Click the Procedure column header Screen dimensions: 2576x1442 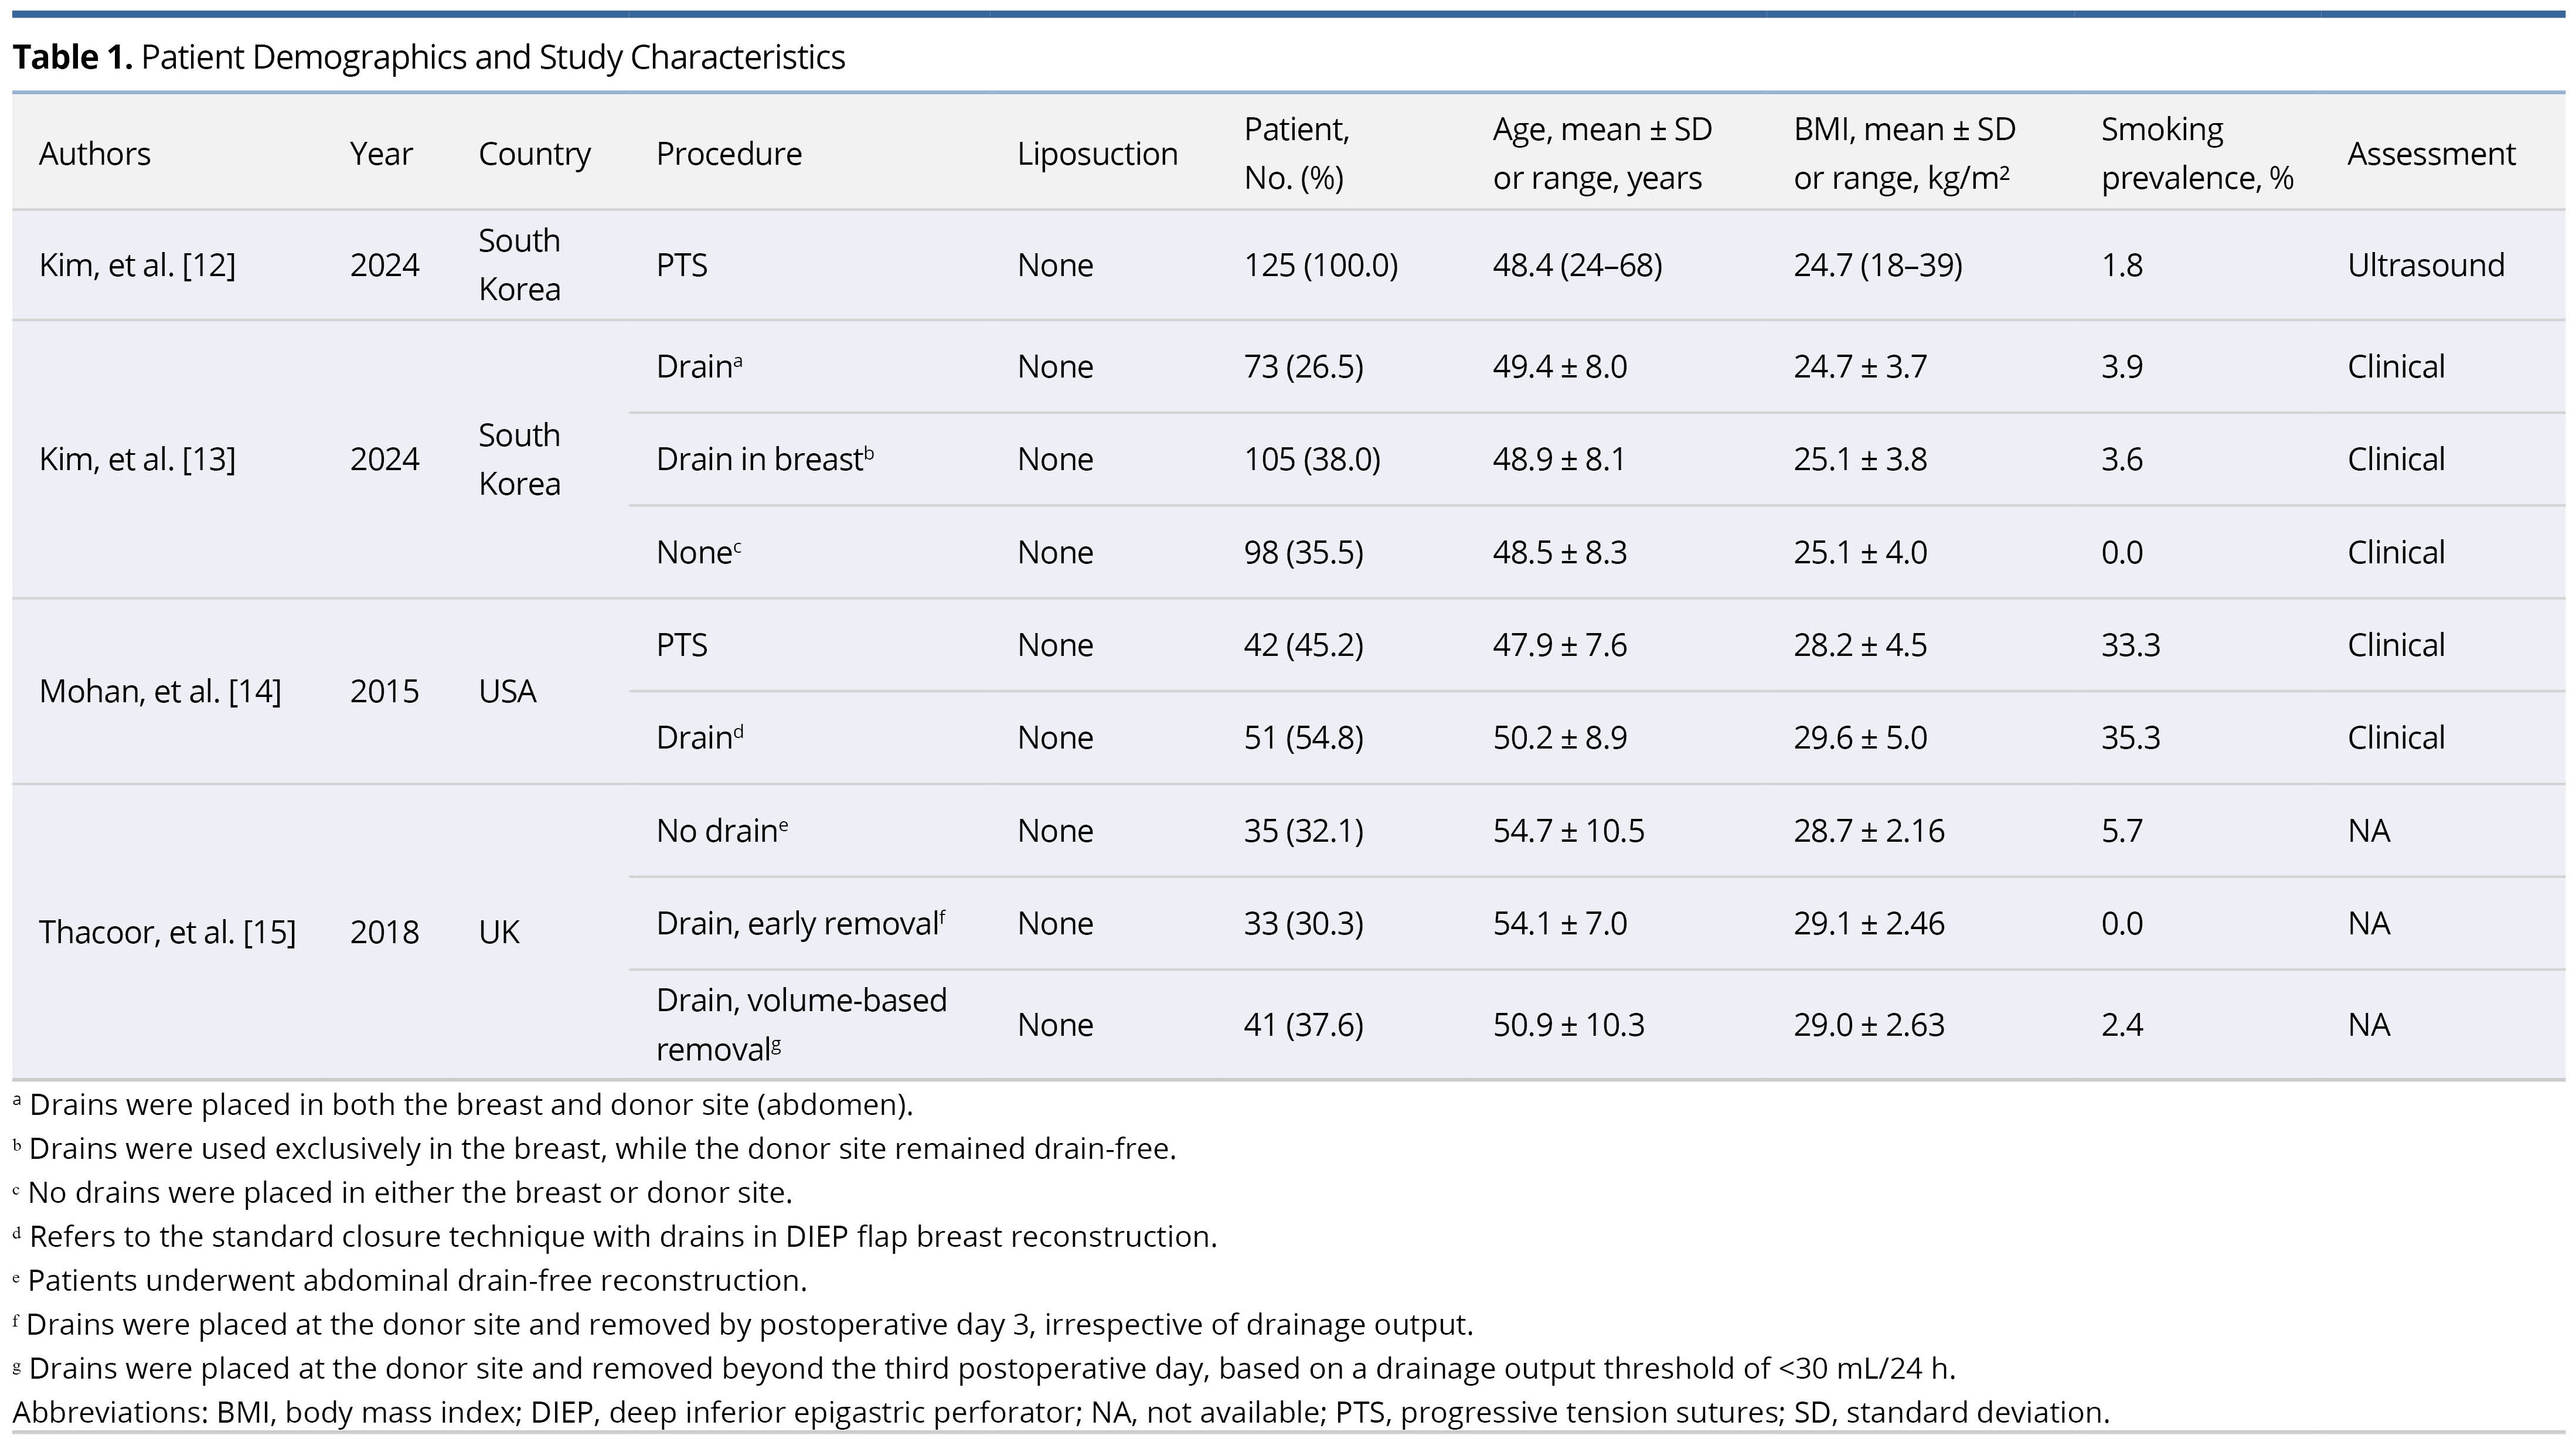(729, 153)
